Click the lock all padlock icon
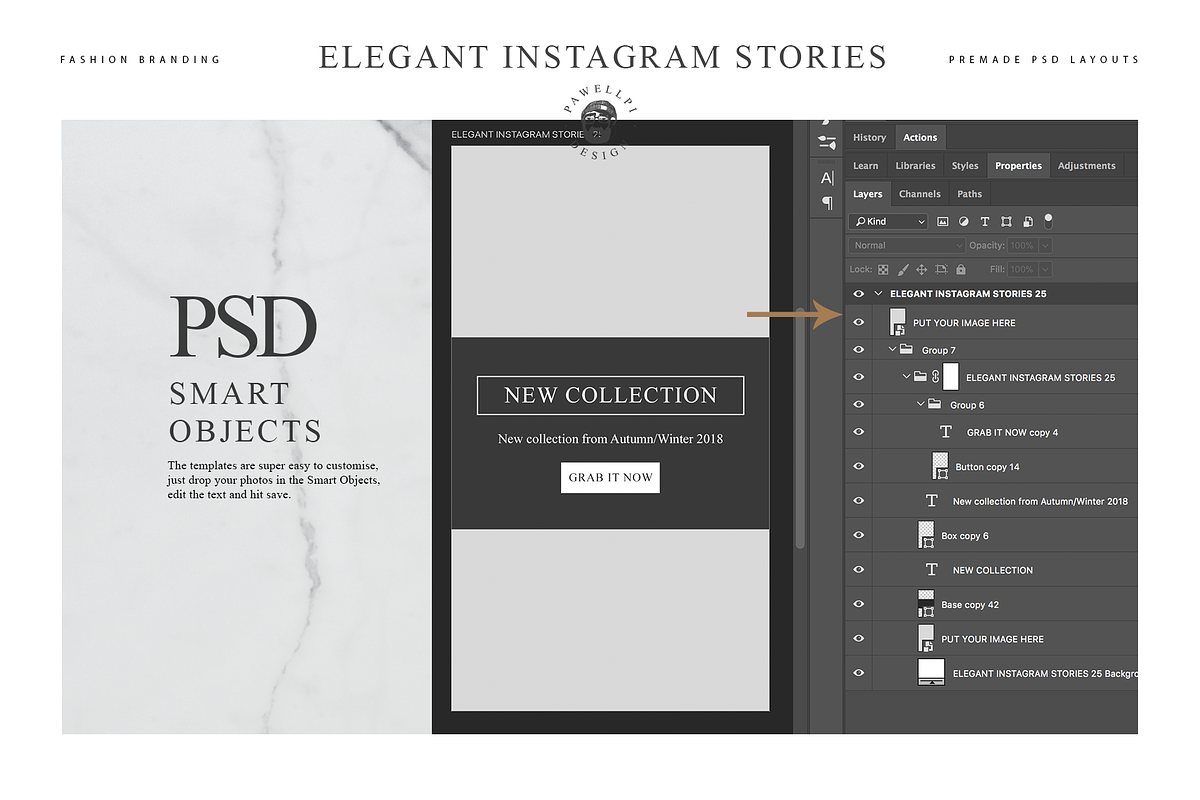This screenshot has height=800, width=1200. point(961,270)
